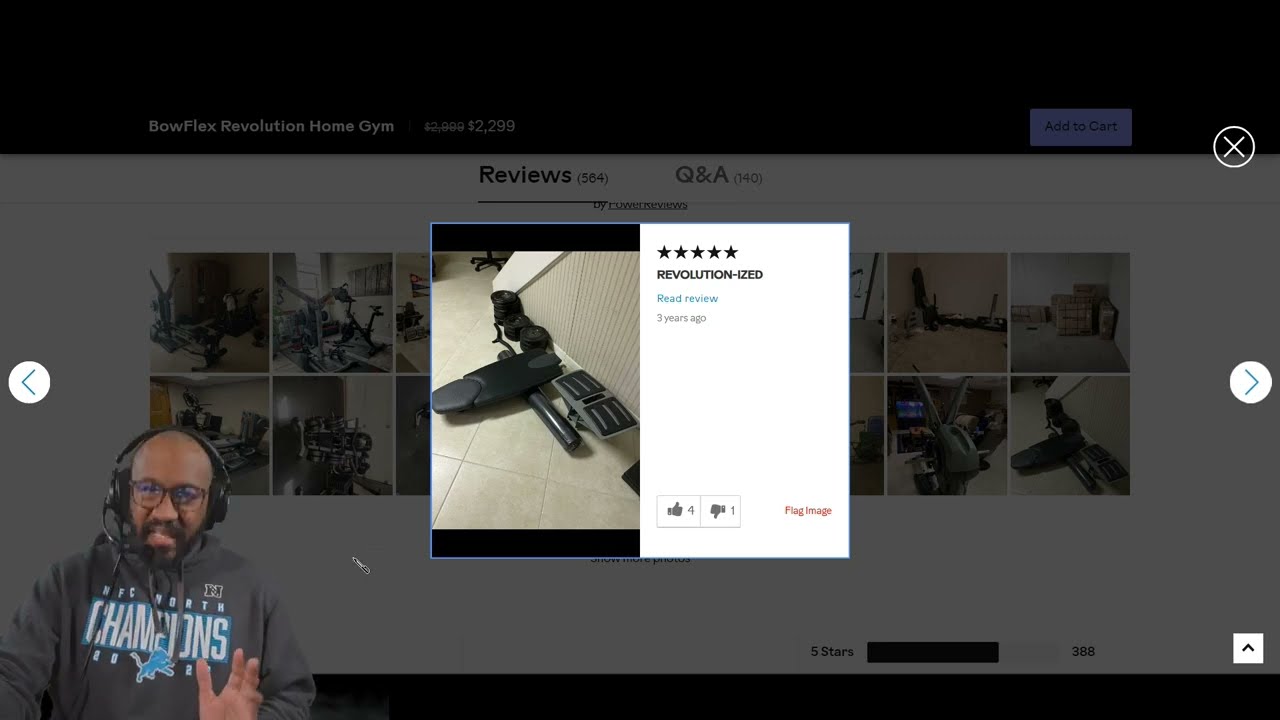Open the second top-row thumbnail with exercise bike
This screenshot has width=1280, height=720.
click(x=332, y=312)
